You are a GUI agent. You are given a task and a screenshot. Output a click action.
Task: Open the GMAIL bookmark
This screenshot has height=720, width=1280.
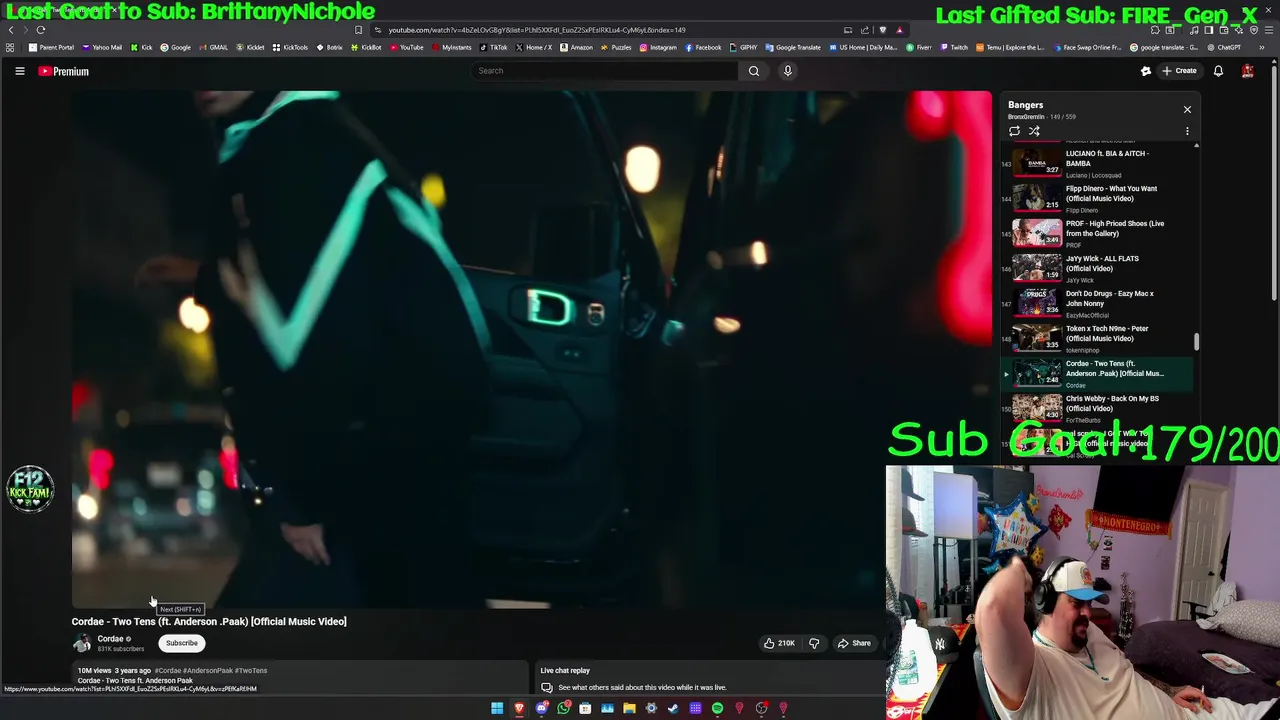[x=213, y=47]
